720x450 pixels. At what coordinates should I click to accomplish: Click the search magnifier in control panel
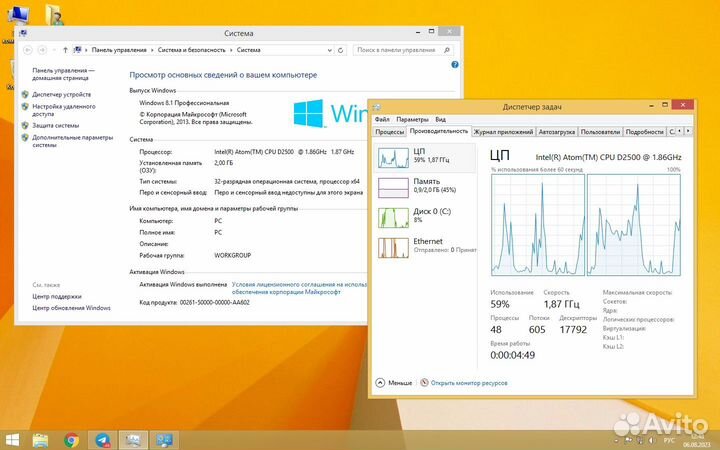[x=447, y=50]
